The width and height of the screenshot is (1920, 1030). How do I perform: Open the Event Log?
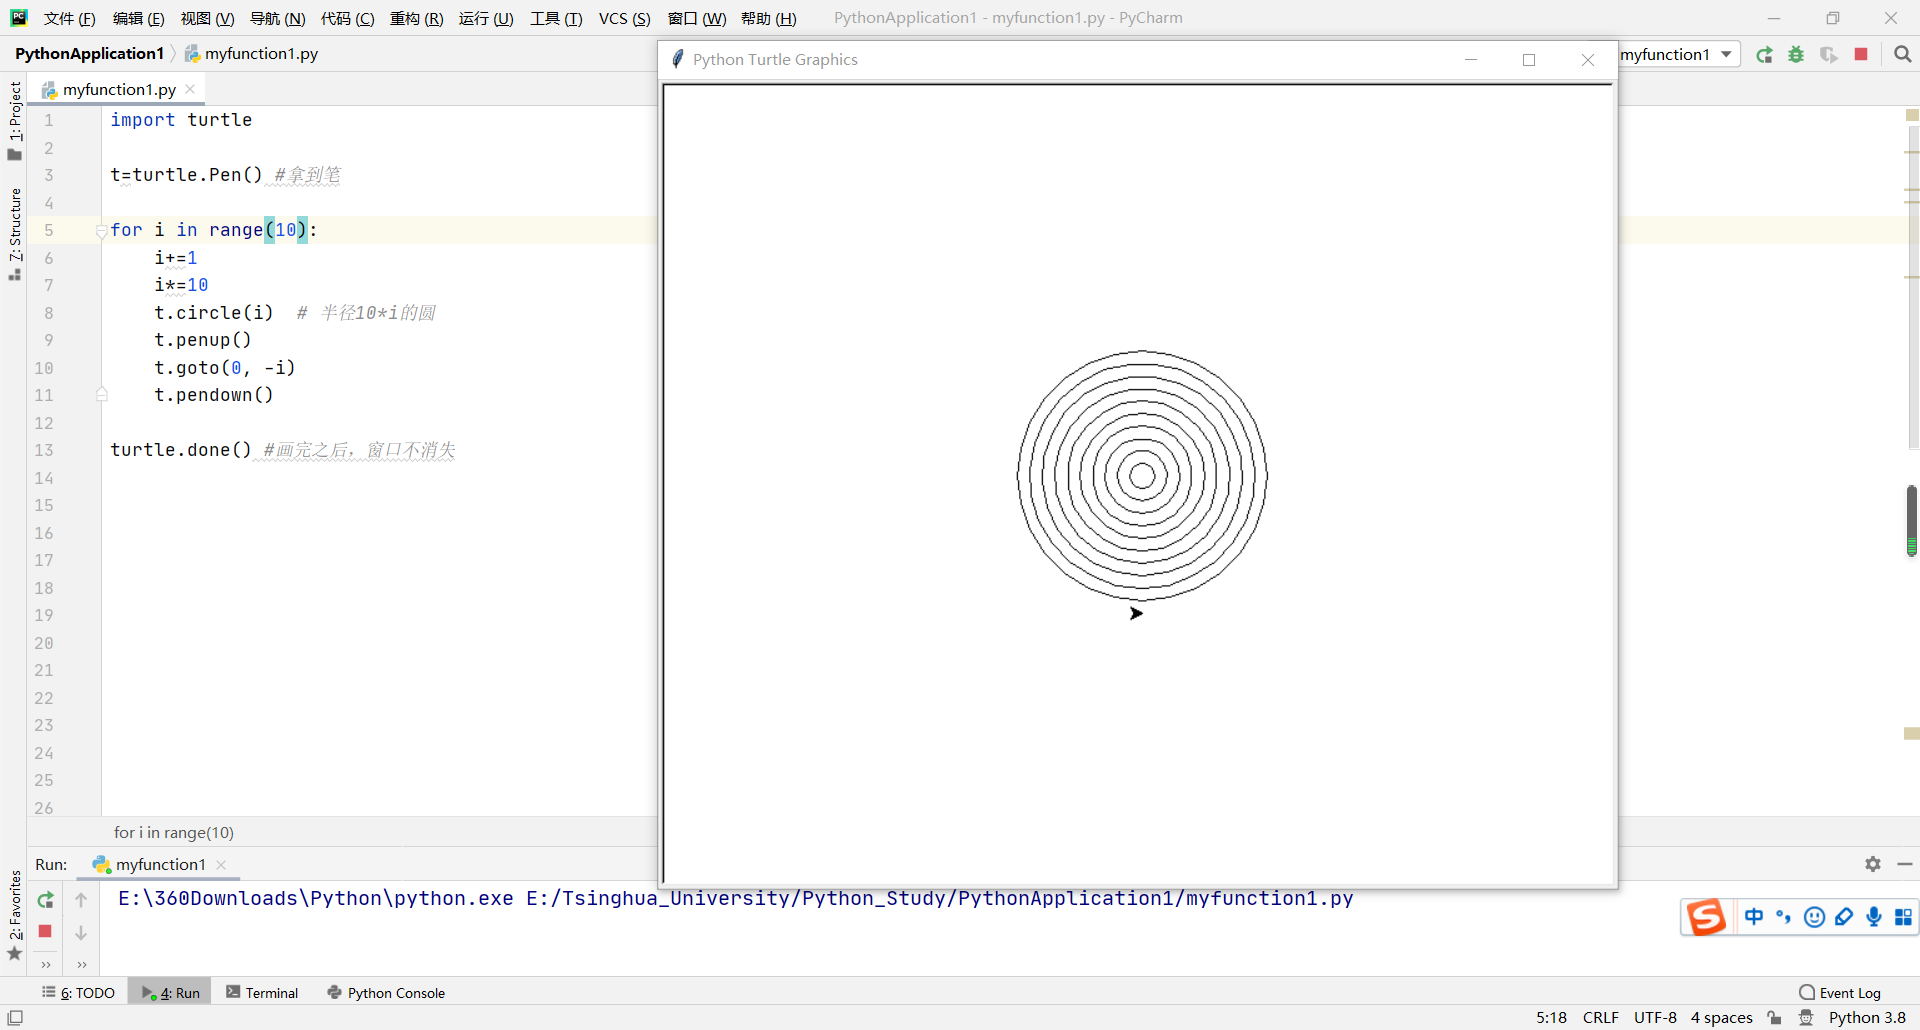(x=1840, y=992)
